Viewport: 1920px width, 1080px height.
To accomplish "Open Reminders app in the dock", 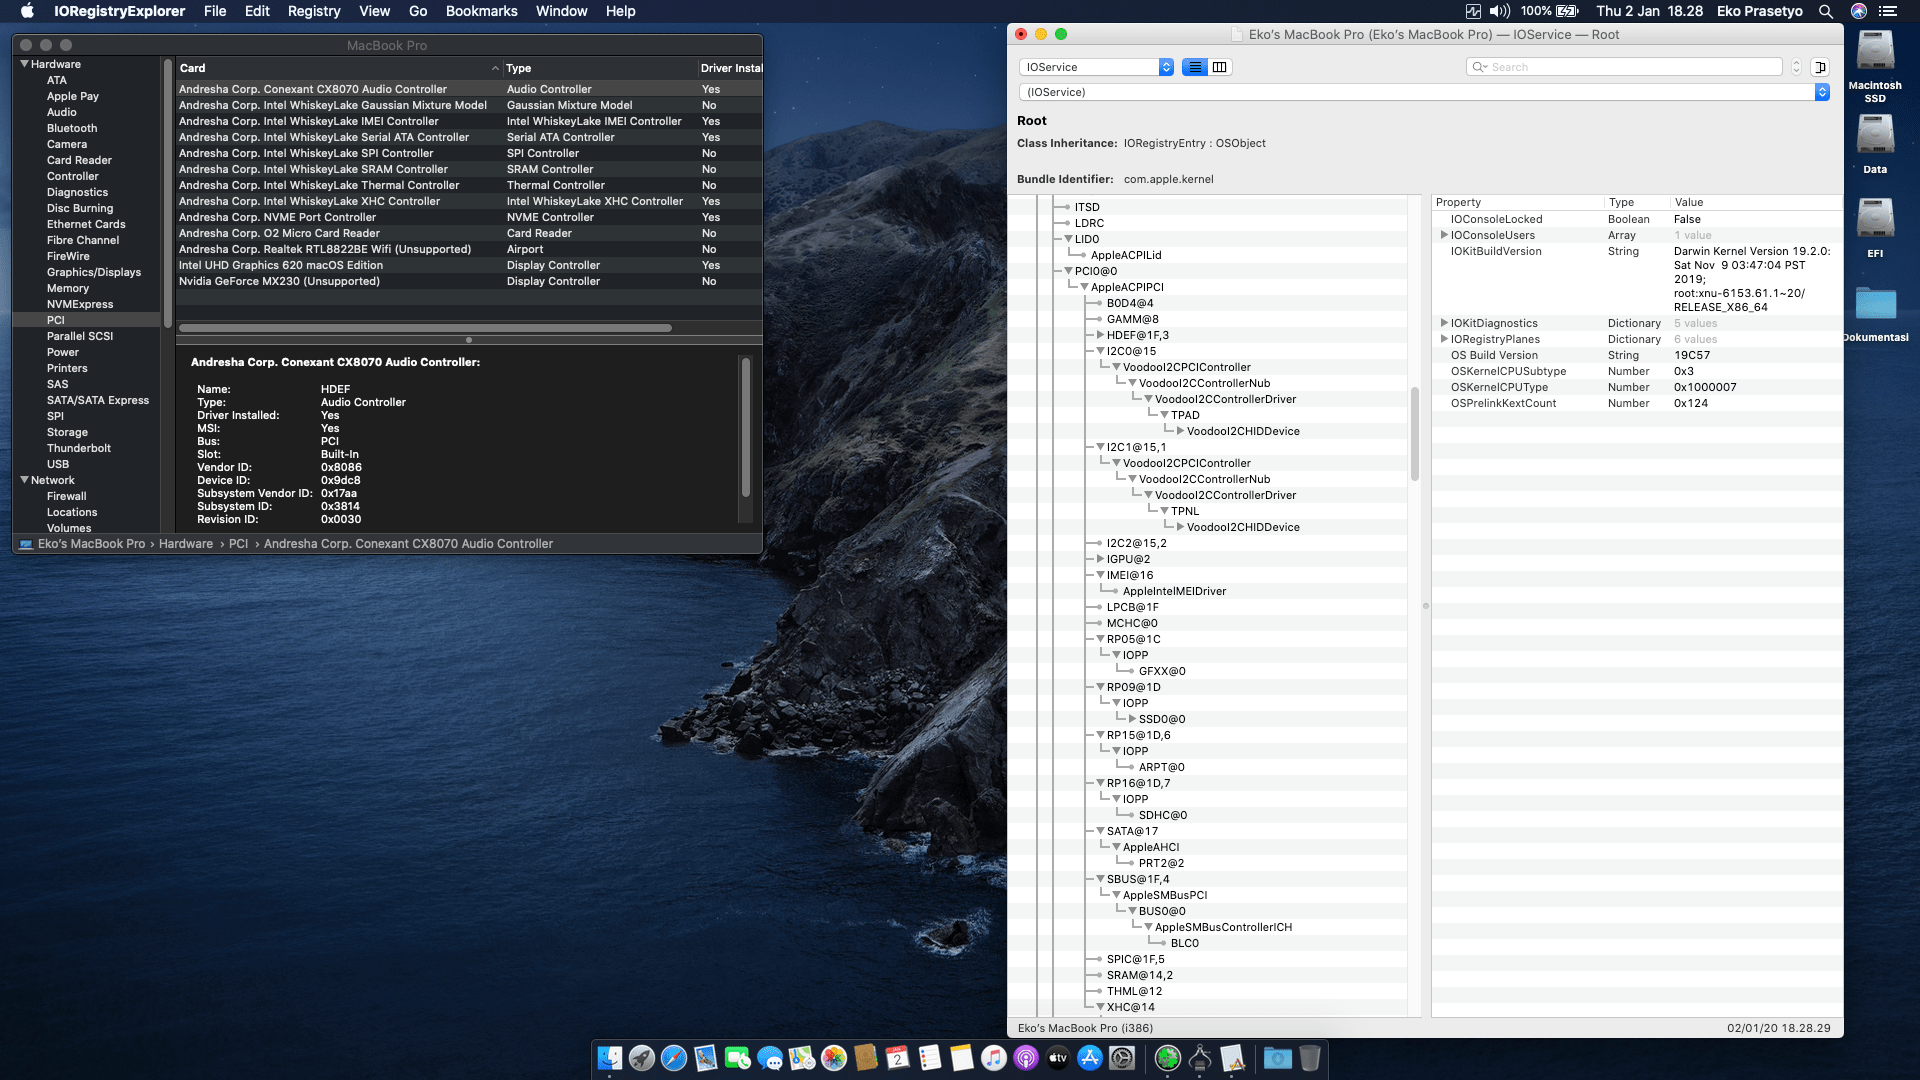I will coord(930,1057).
